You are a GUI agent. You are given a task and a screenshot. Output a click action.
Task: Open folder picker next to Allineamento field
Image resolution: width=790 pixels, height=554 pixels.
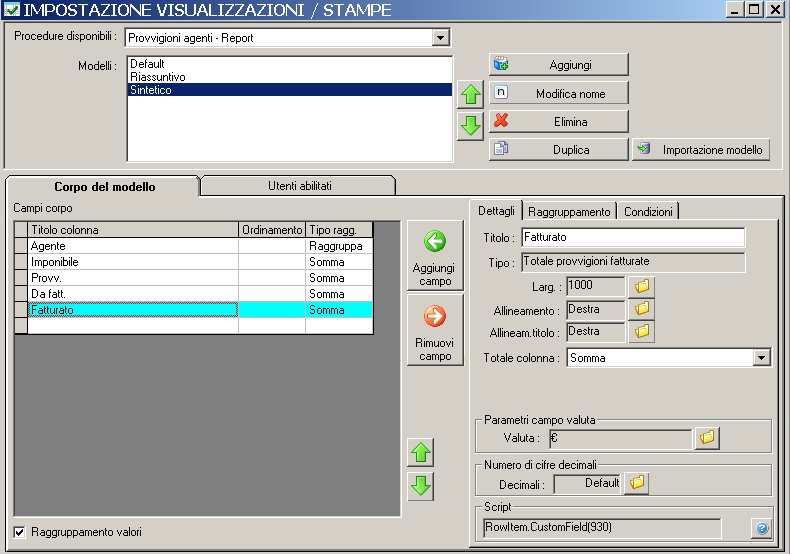642,309
